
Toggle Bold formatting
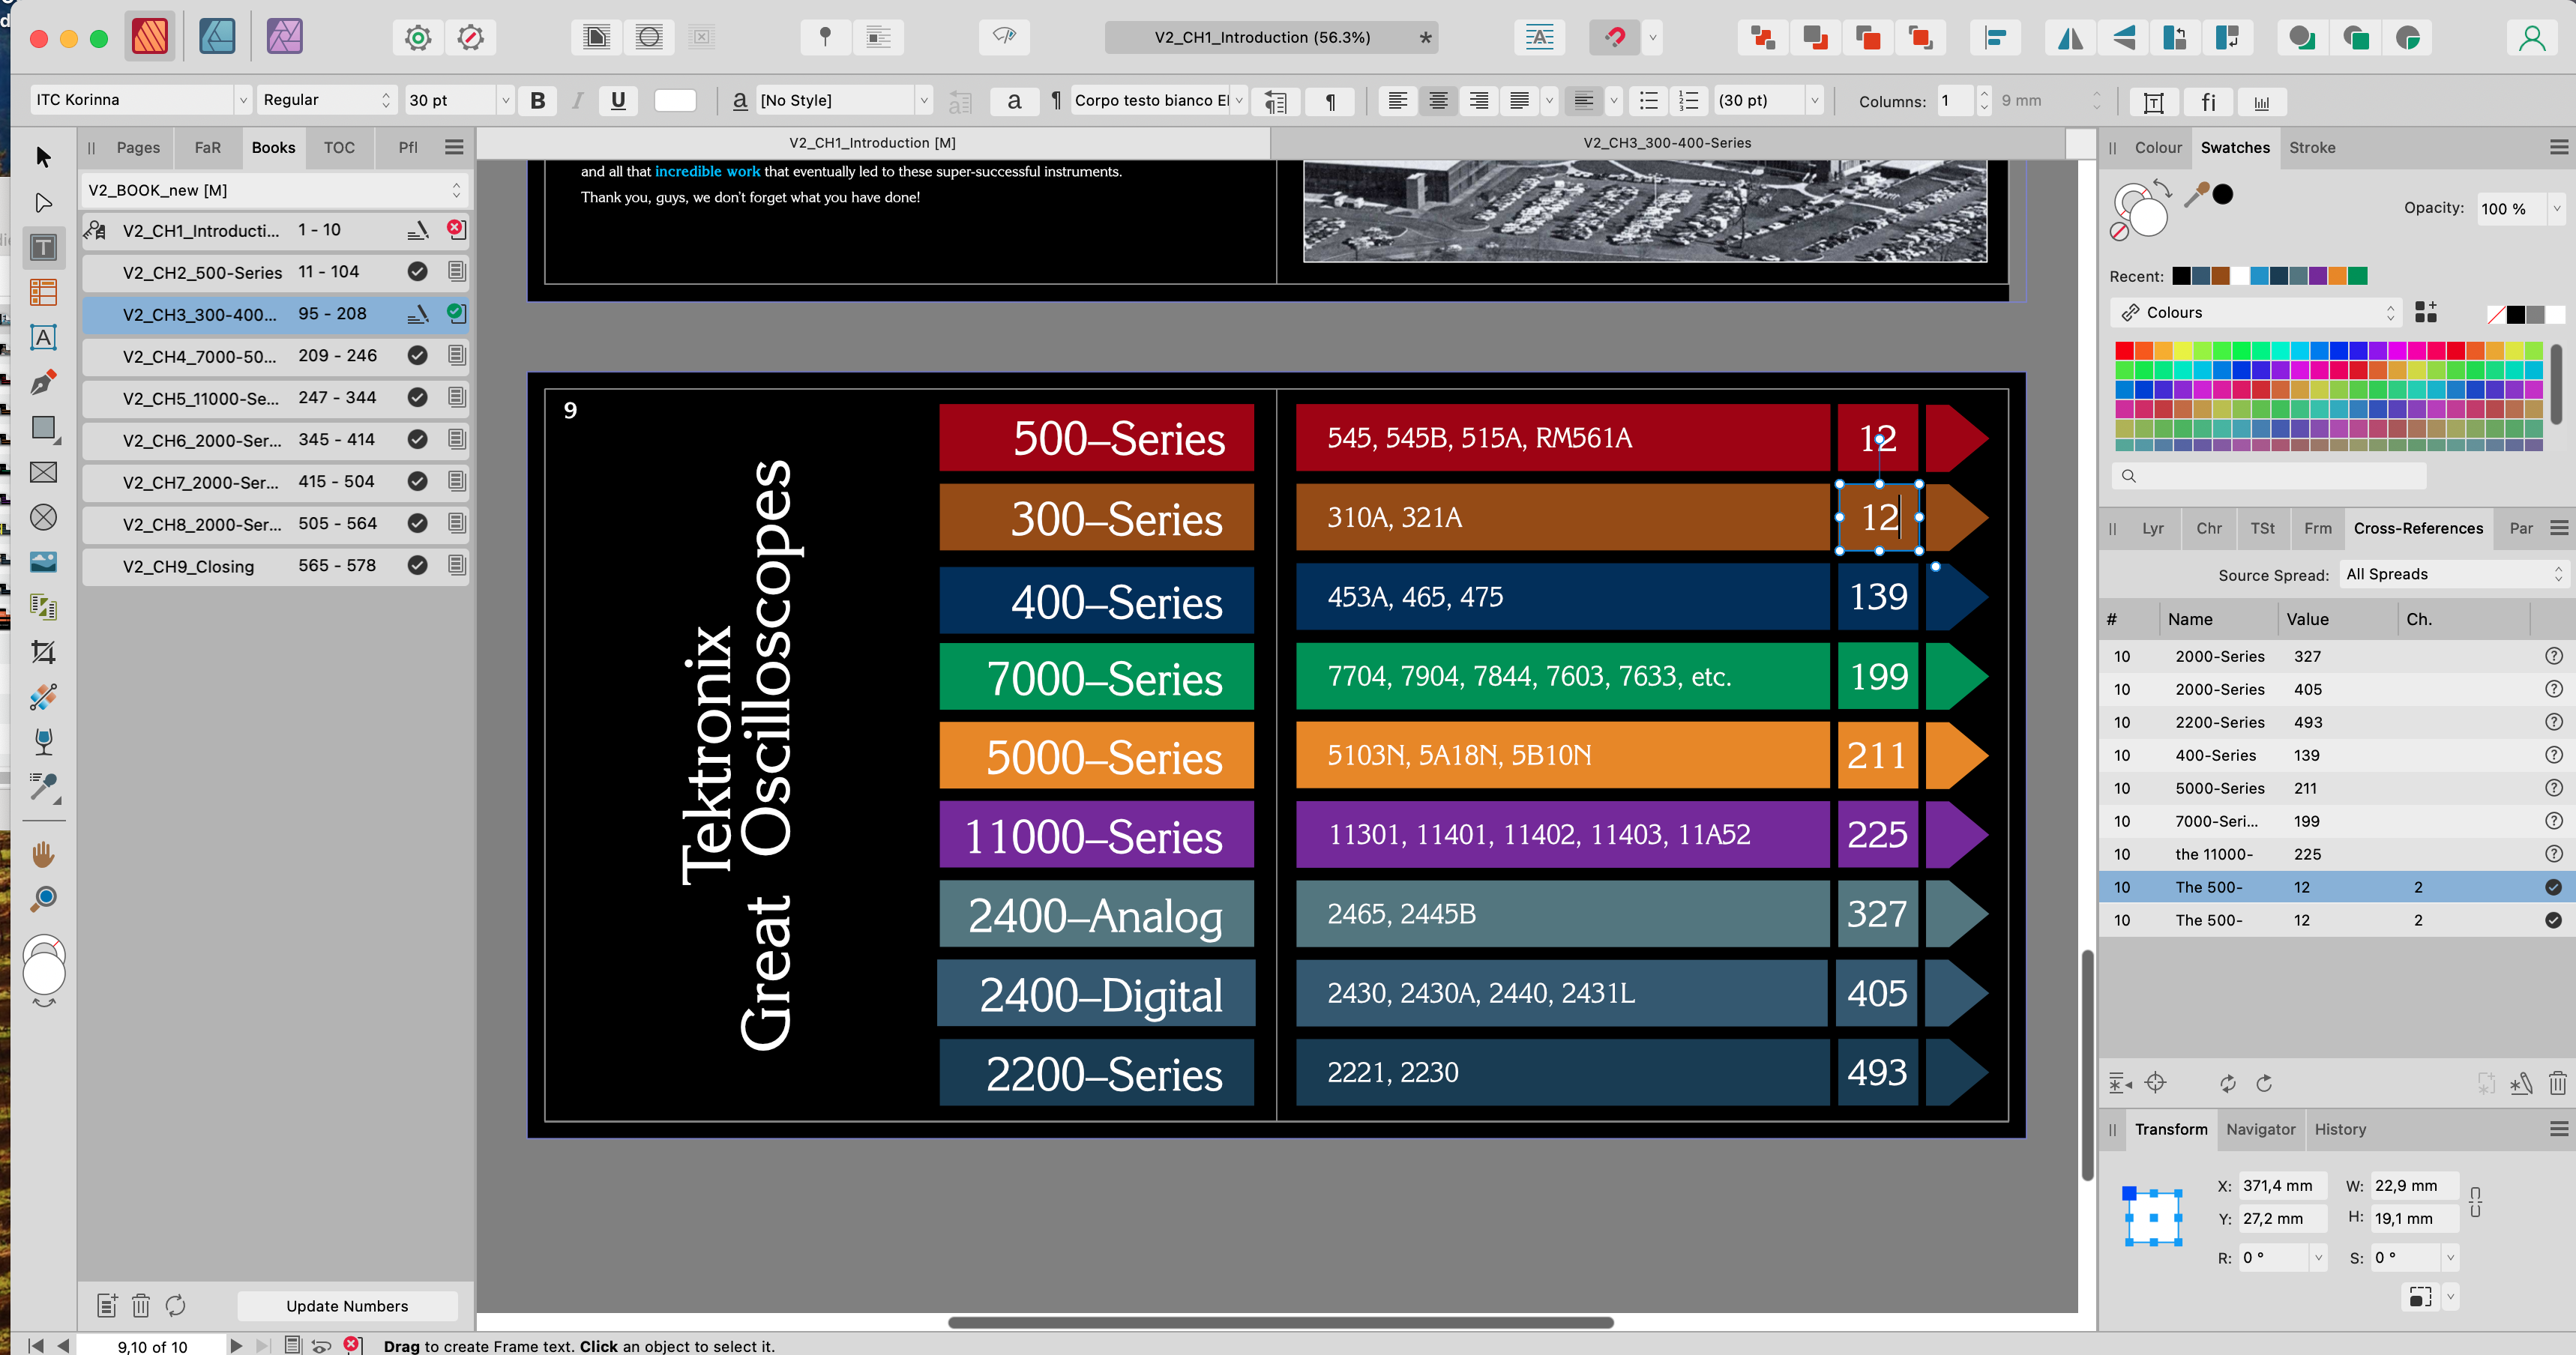click(538, 100)
